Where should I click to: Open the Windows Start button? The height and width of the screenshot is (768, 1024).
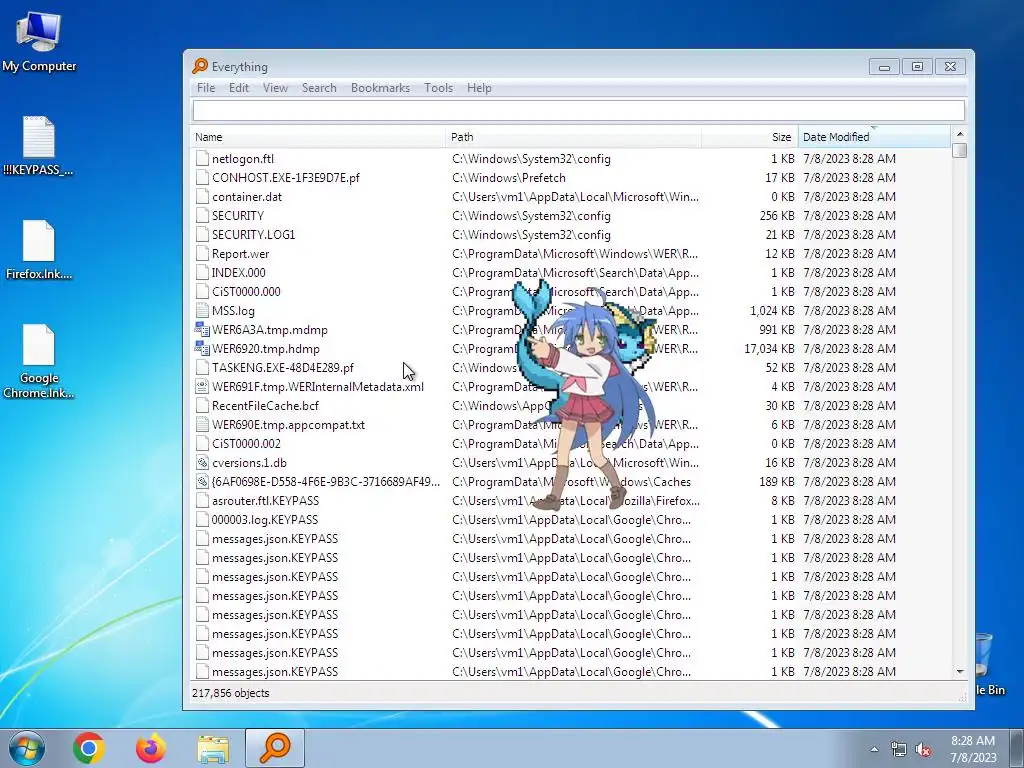(27, 748)
